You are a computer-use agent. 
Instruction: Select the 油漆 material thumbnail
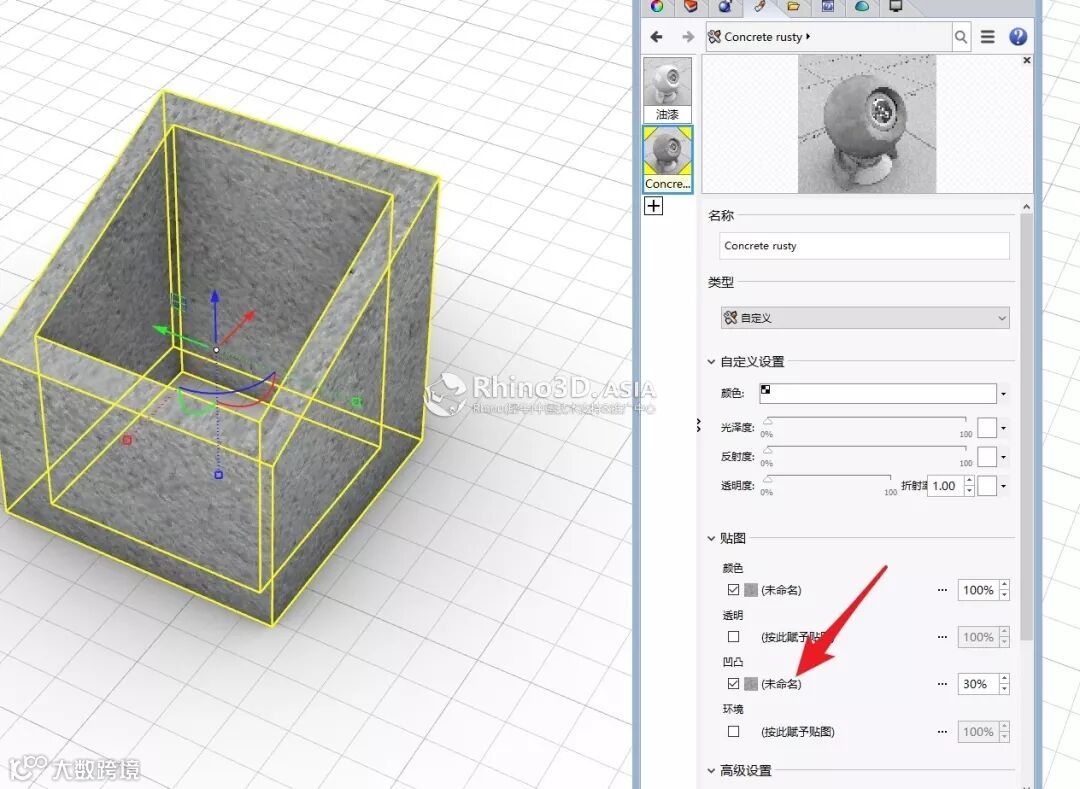[667, 90]
